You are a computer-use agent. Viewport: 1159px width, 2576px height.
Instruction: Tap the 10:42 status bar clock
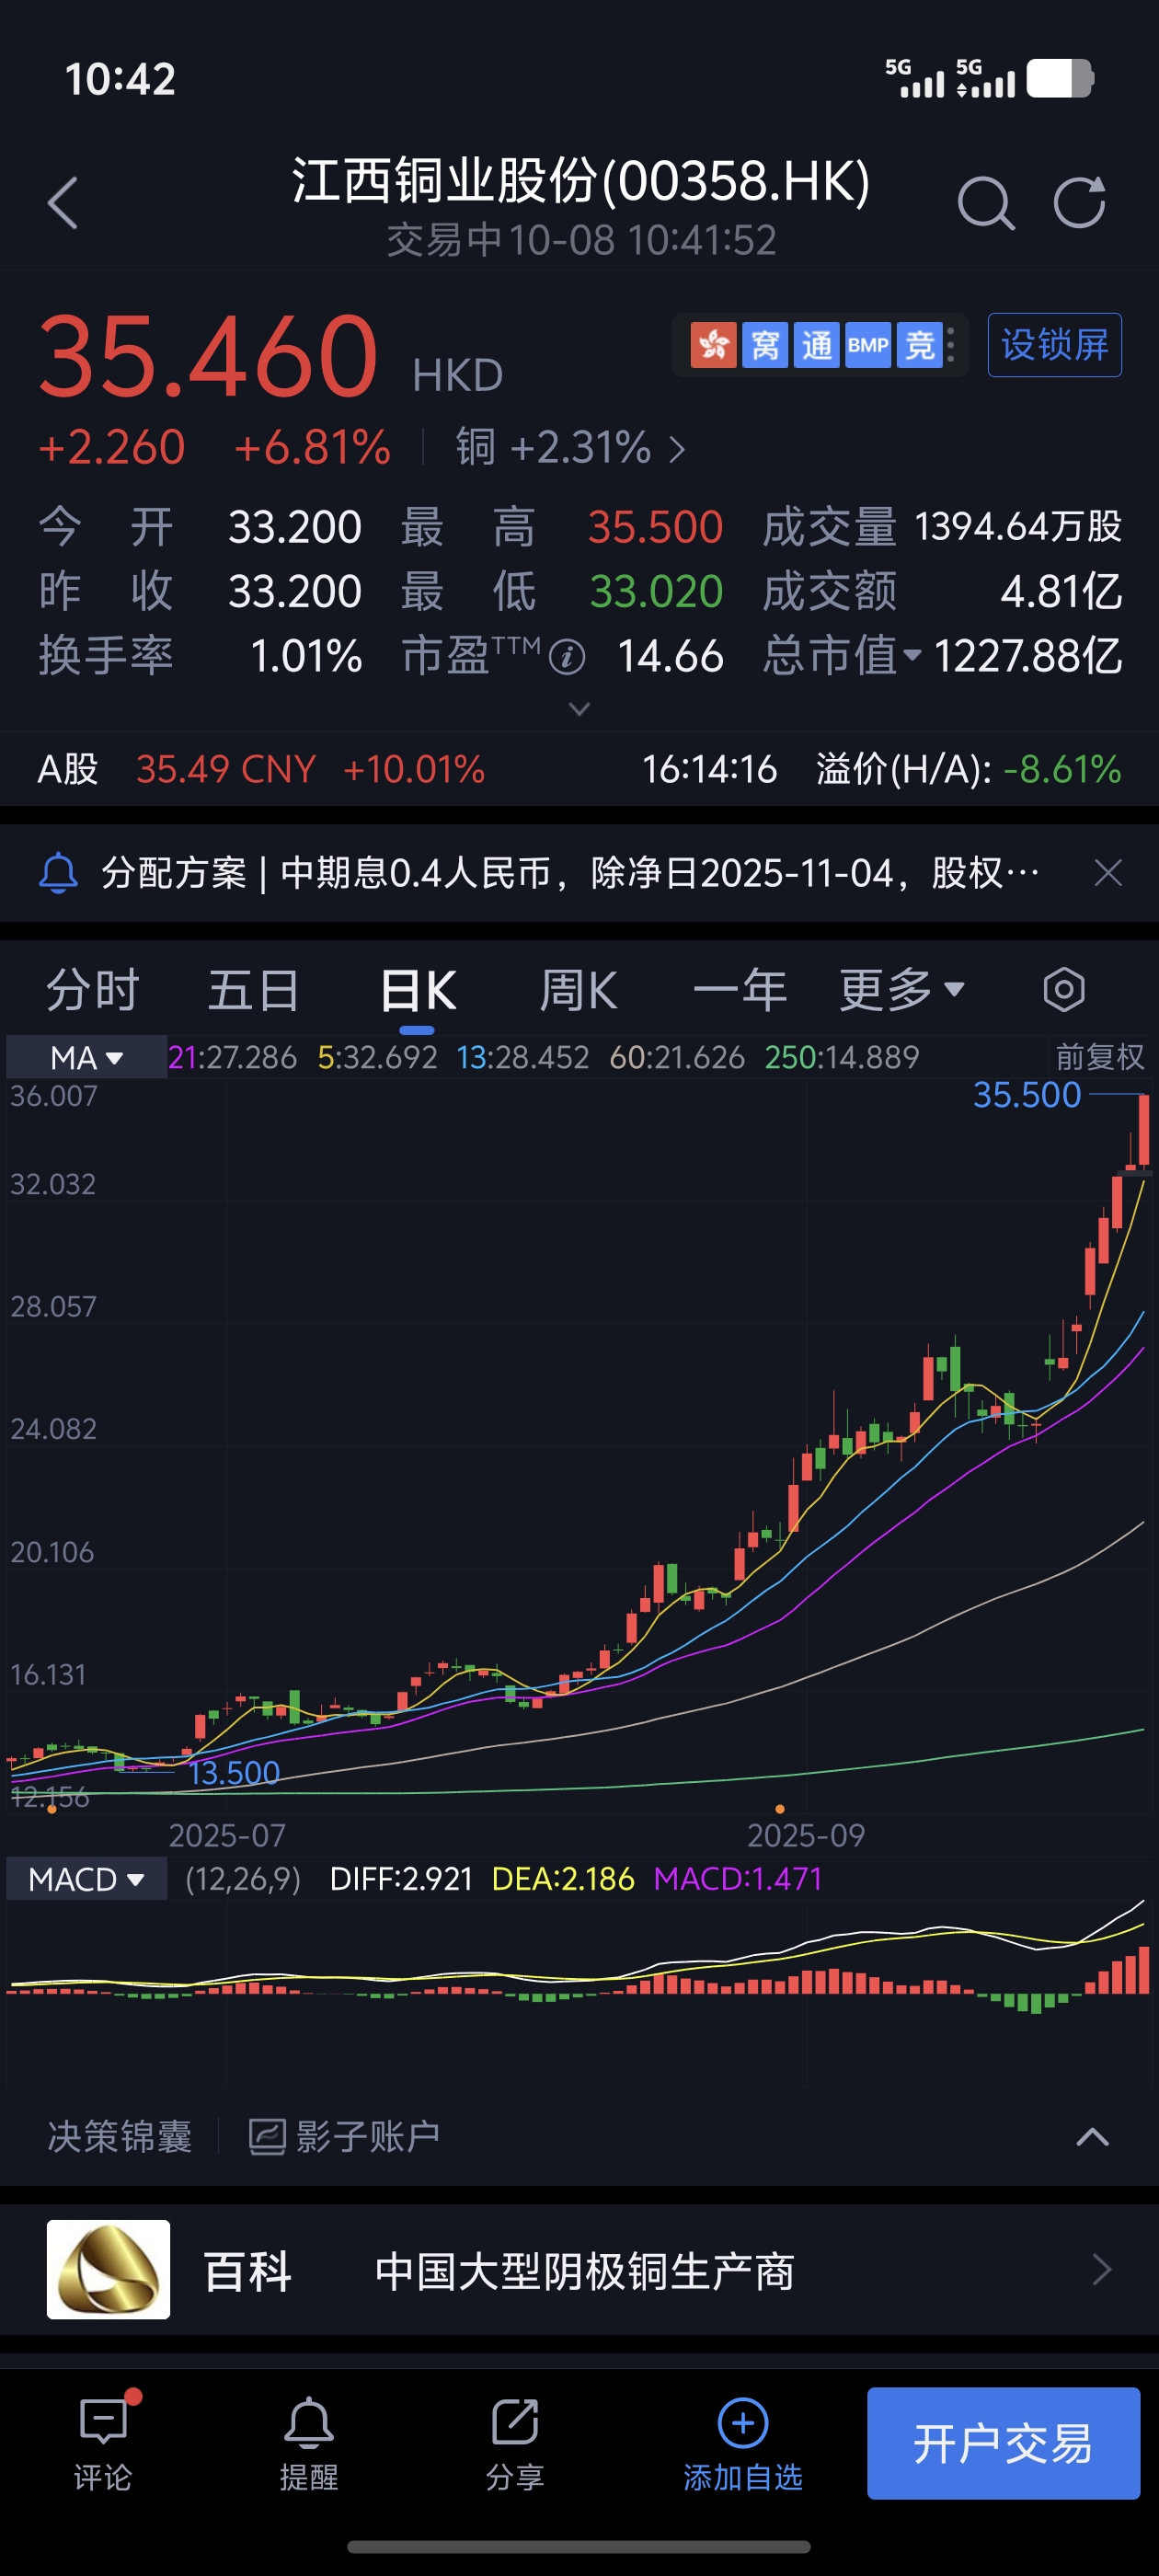(x=120, y=79)
